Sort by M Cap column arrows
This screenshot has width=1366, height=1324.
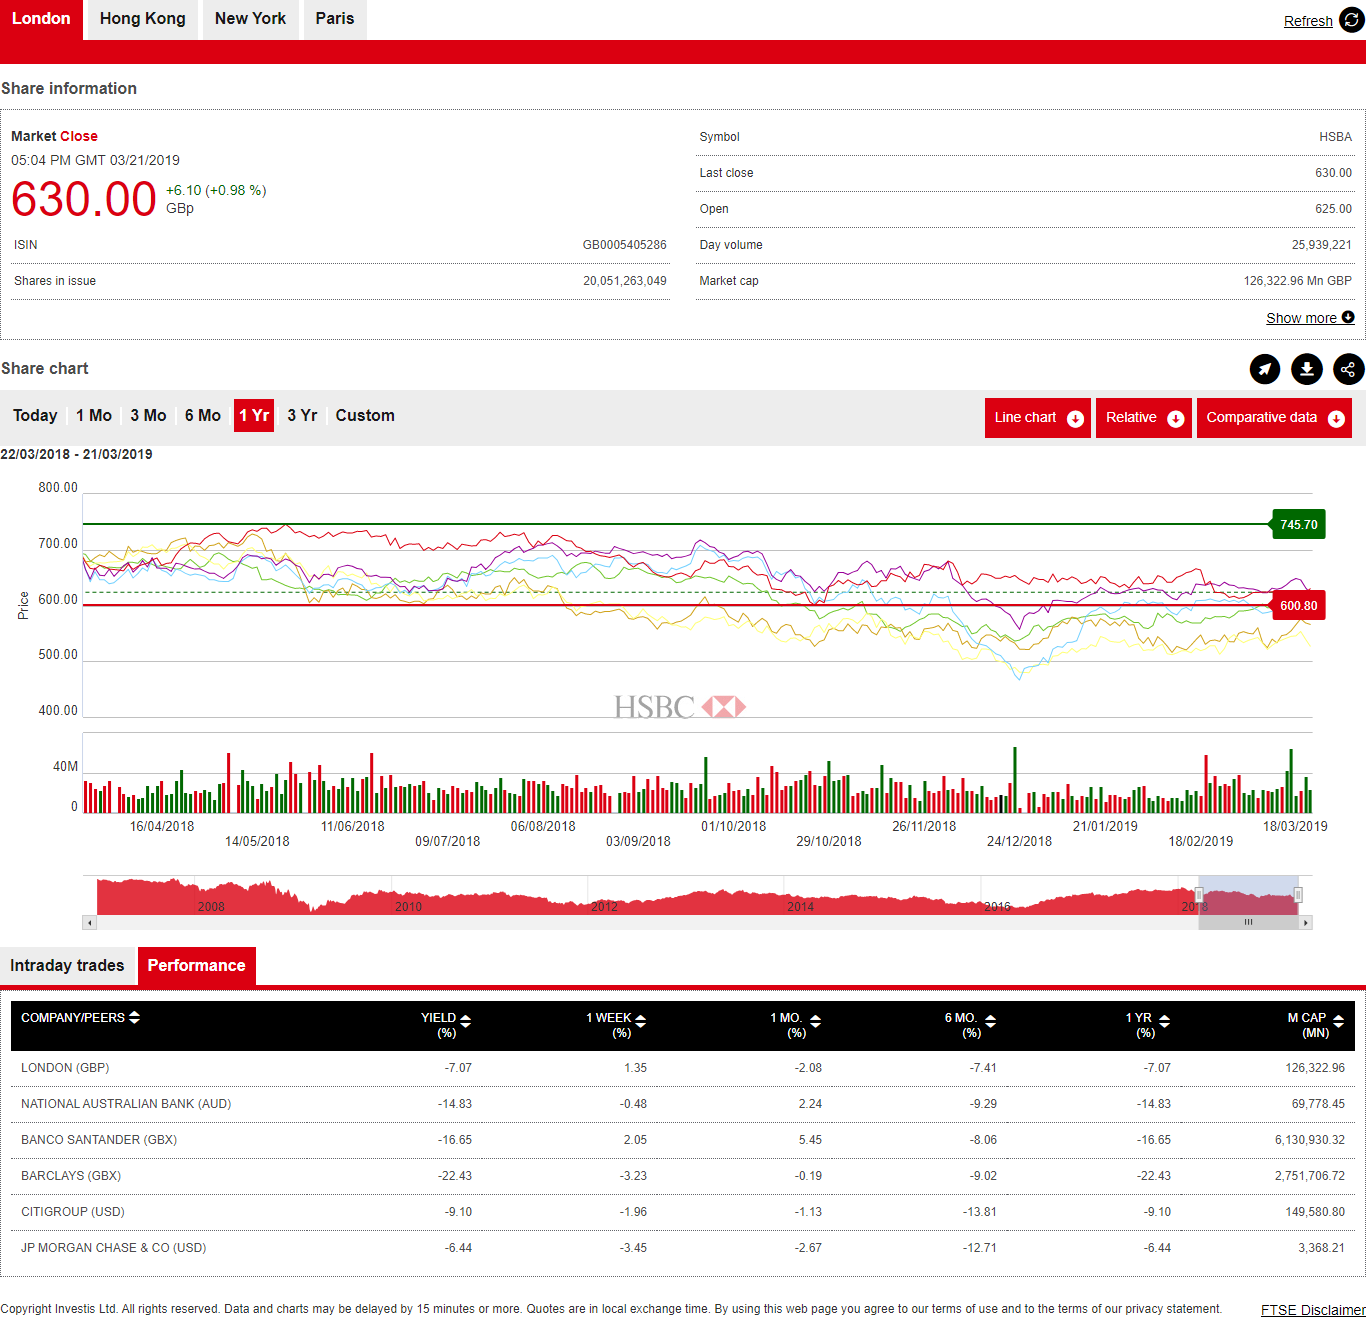1338,1021
